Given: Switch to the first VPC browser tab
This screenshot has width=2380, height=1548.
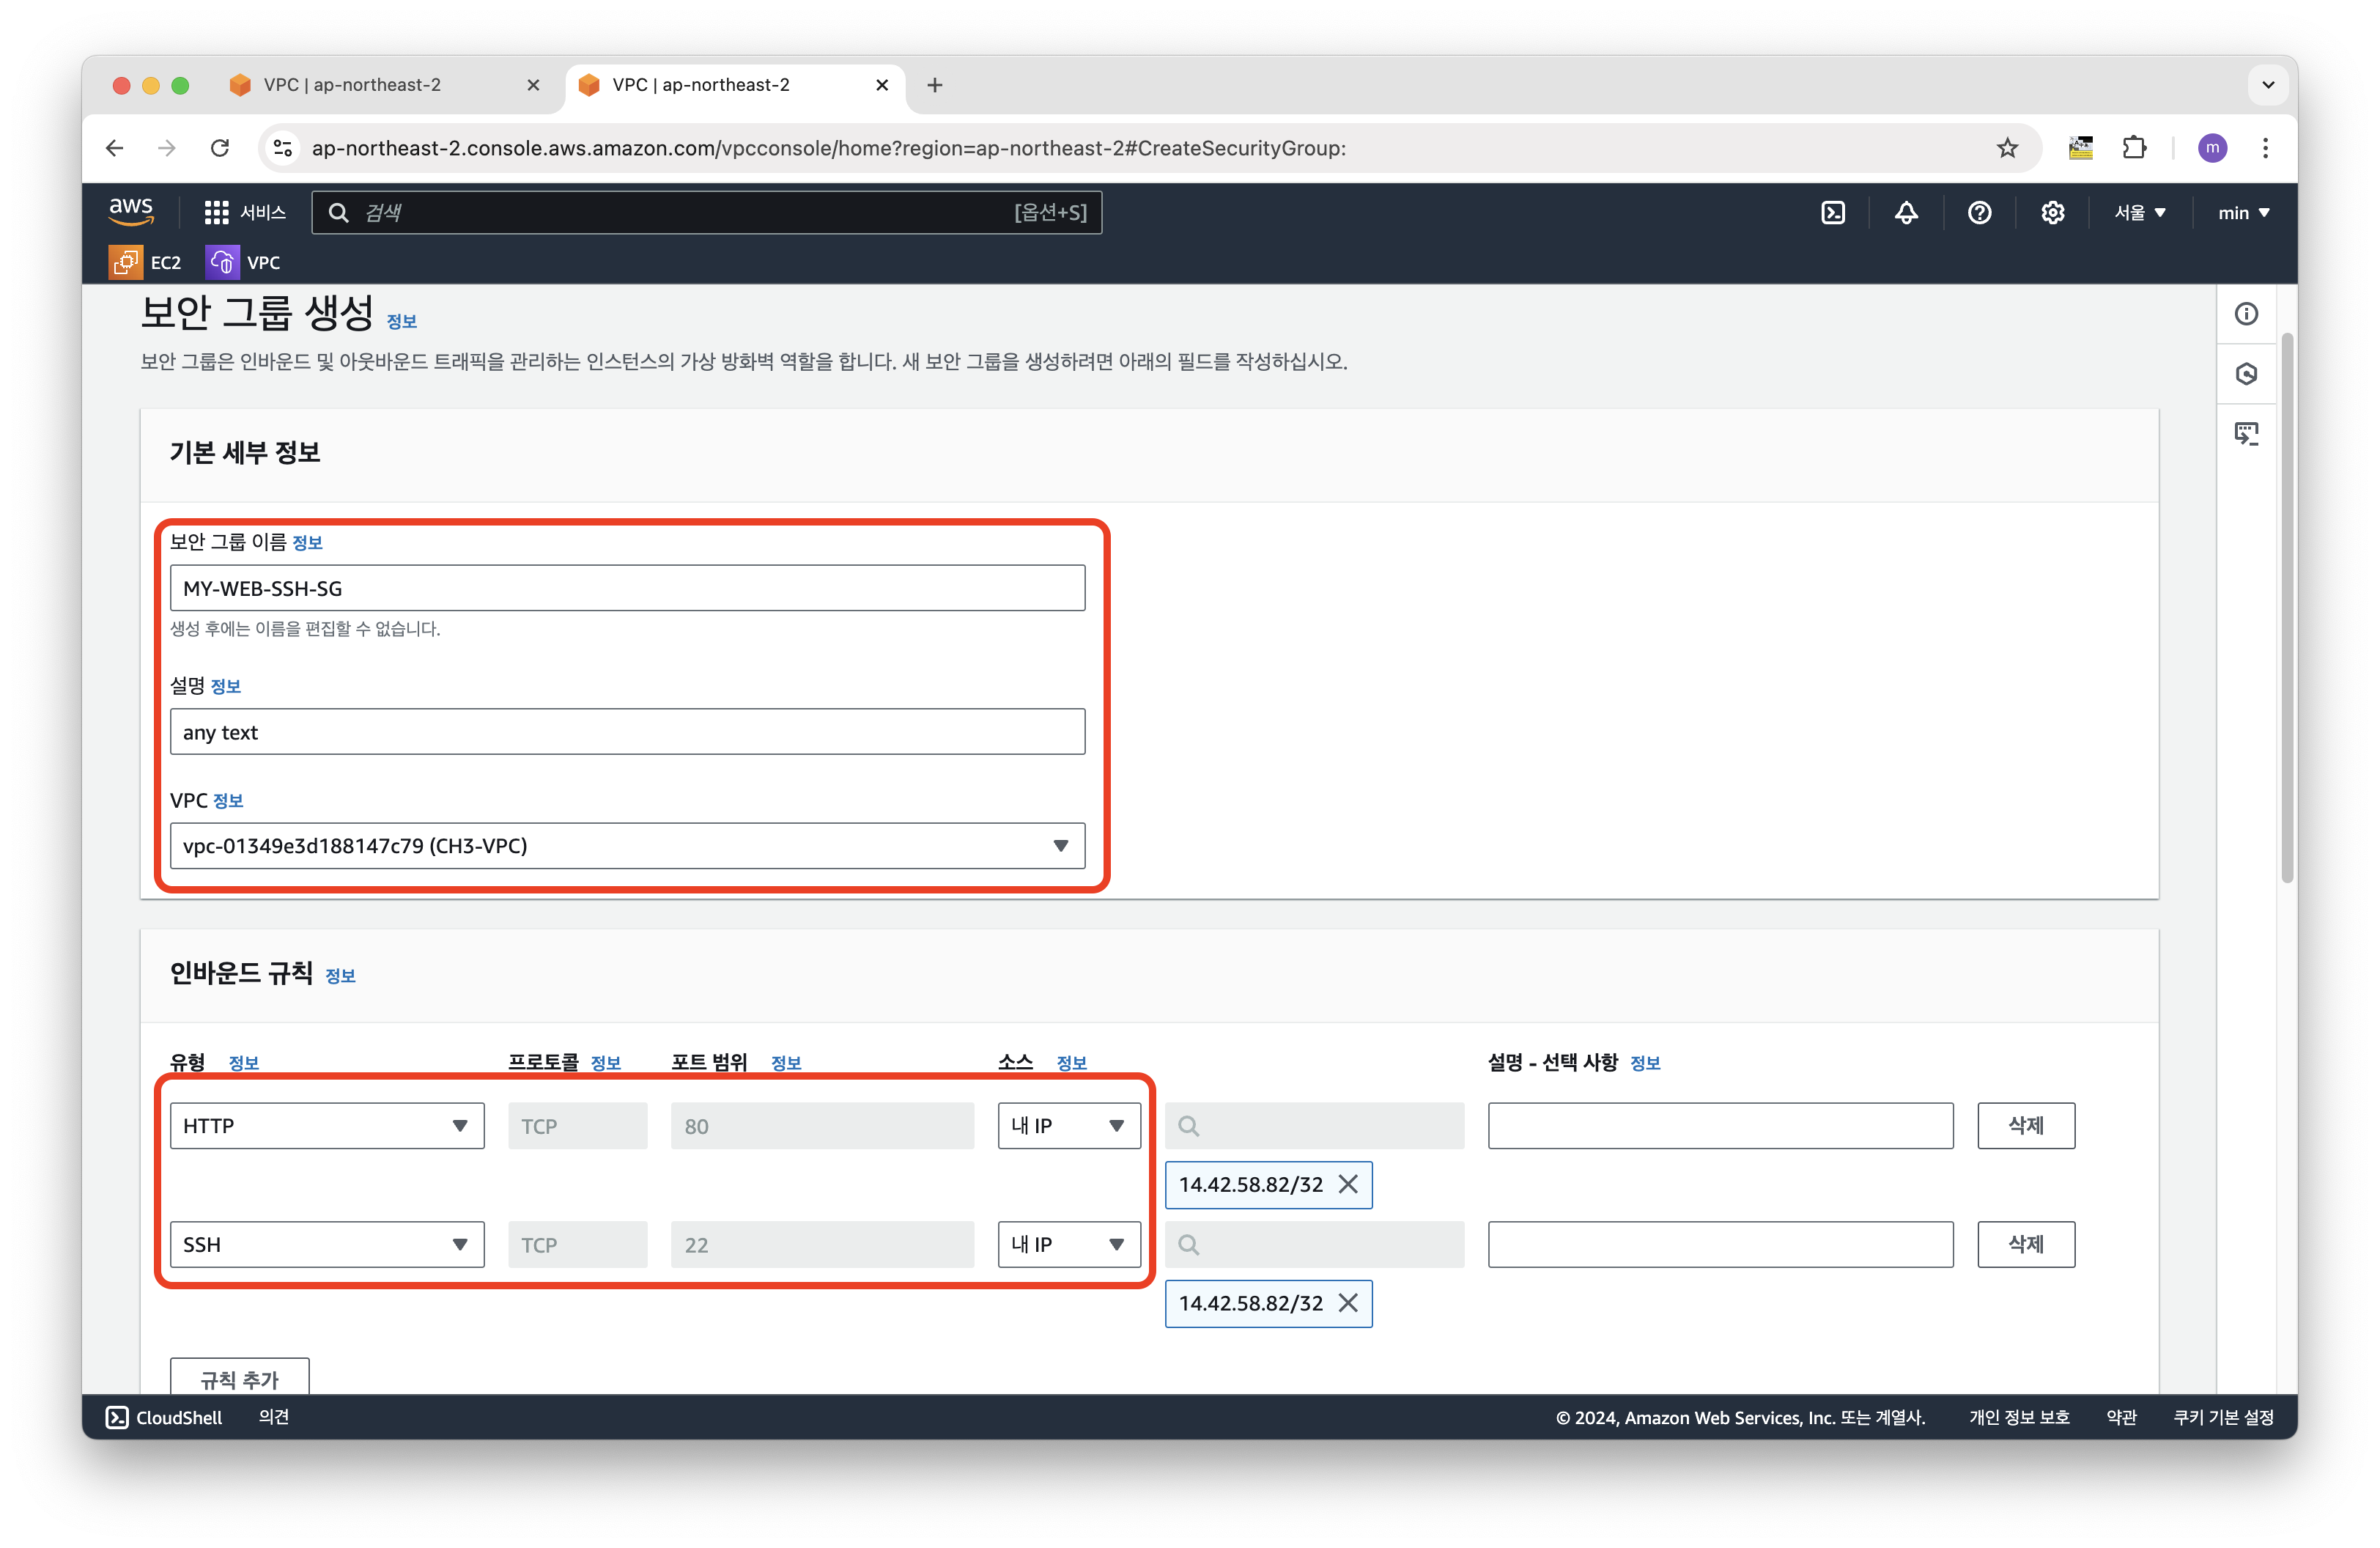Looking at the screenshot, I should click(x=352, y=85).
